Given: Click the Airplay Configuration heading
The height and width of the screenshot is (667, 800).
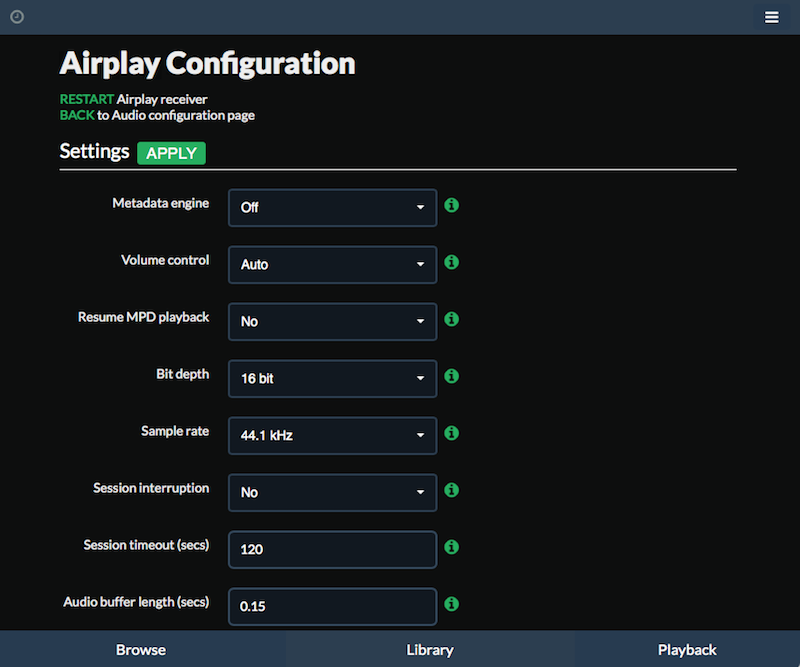Looking at the screenshot, I should pyautogui.click(x=207, y=63).
